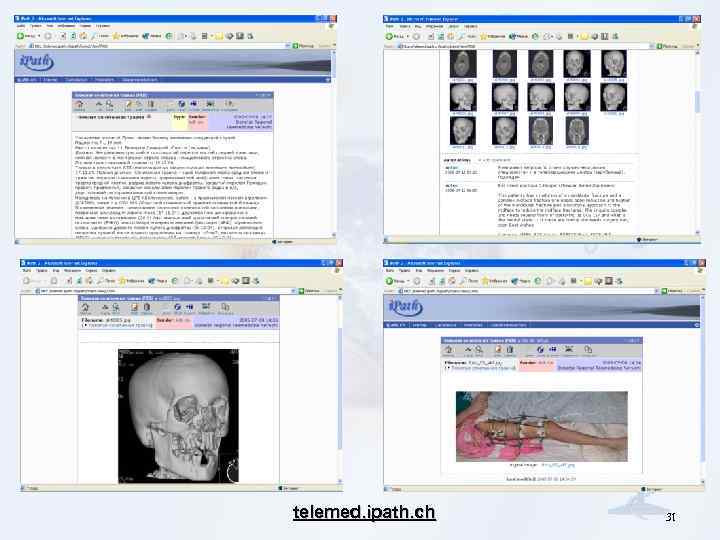Open History in the leg-photo browser window
The image size is (720, 540).
(538, 281)
